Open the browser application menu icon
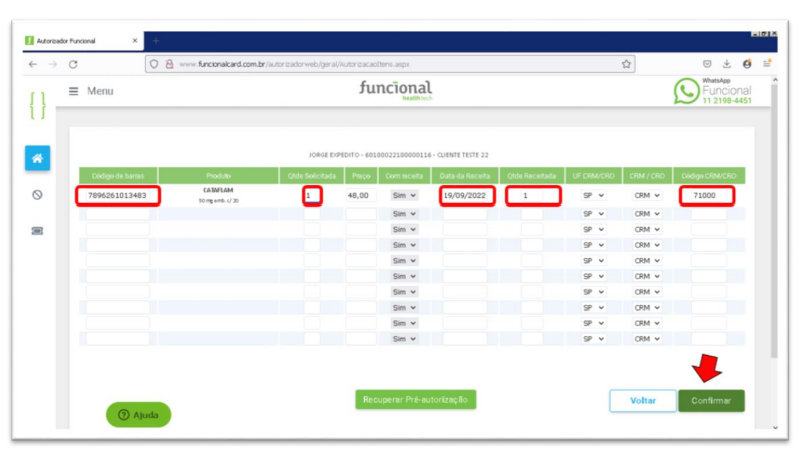The image size is (800, 451). 767,63
